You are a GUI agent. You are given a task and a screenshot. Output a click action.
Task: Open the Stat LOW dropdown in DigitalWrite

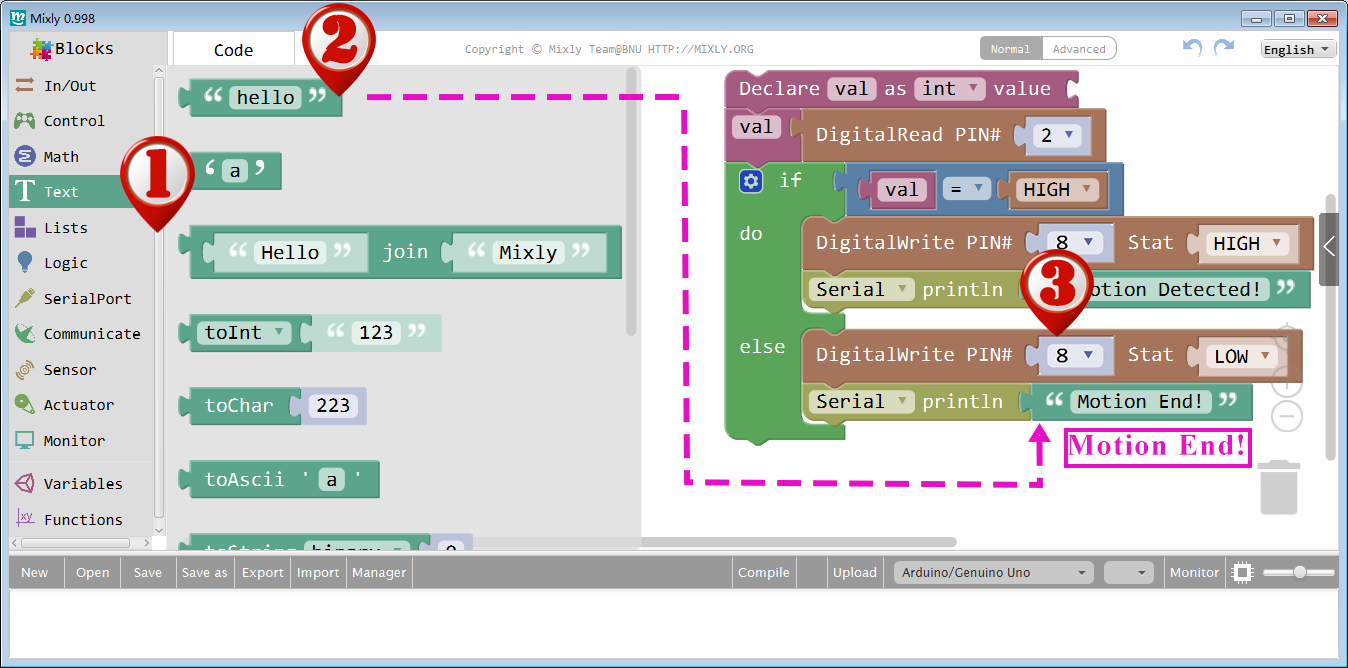coord(1240,355)
